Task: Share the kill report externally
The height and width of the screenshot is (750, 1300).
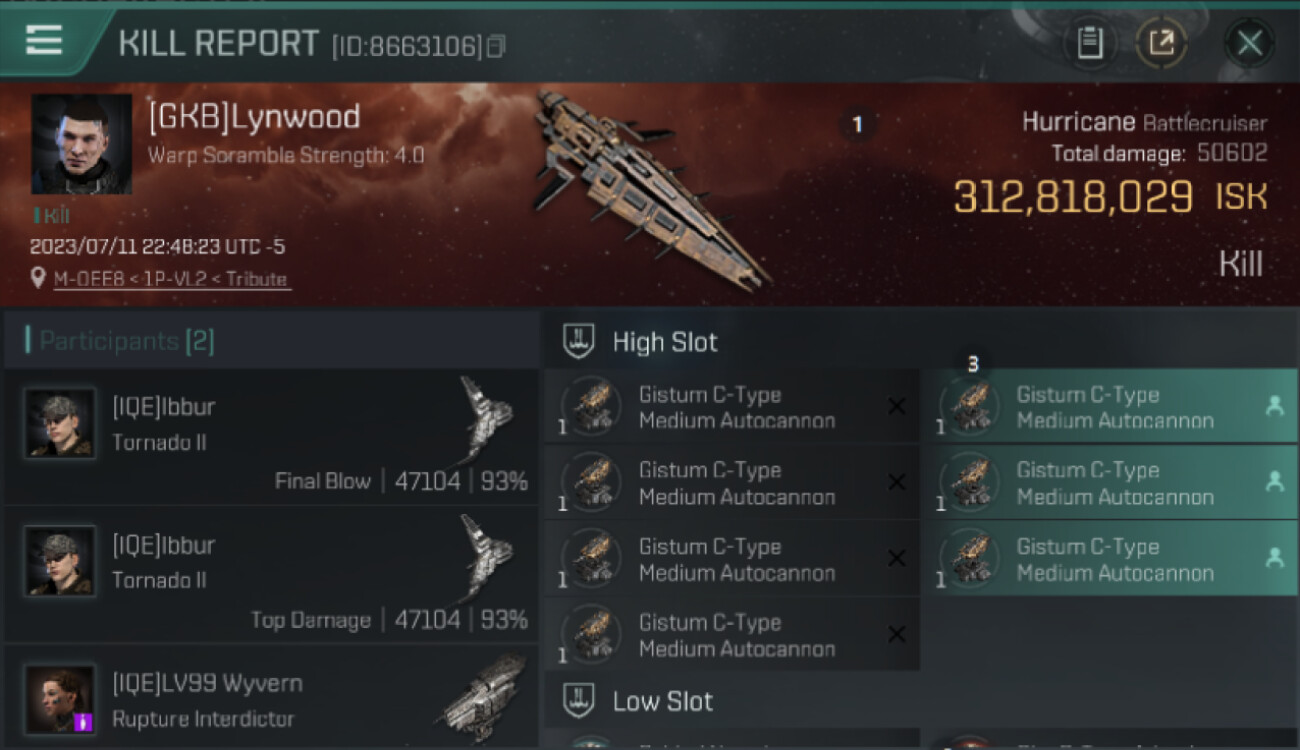Action: pyautogui.click(x=1162, y=43)
